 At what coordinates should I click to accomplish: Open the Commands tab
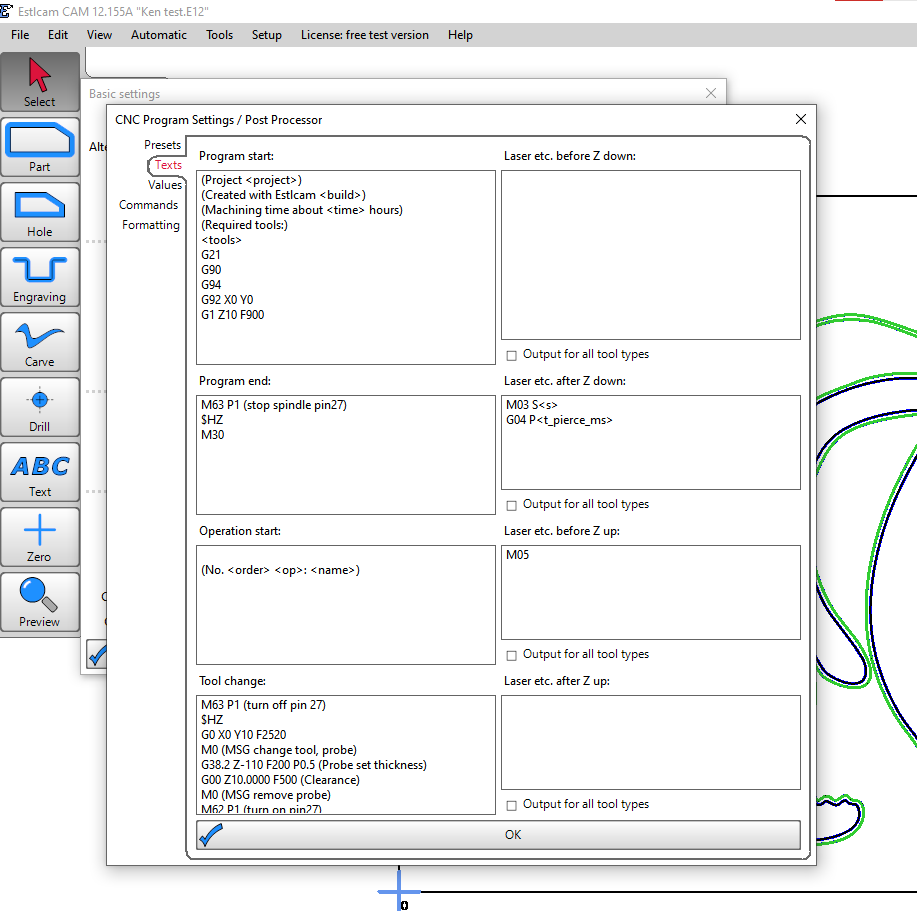tap(148, 205)
